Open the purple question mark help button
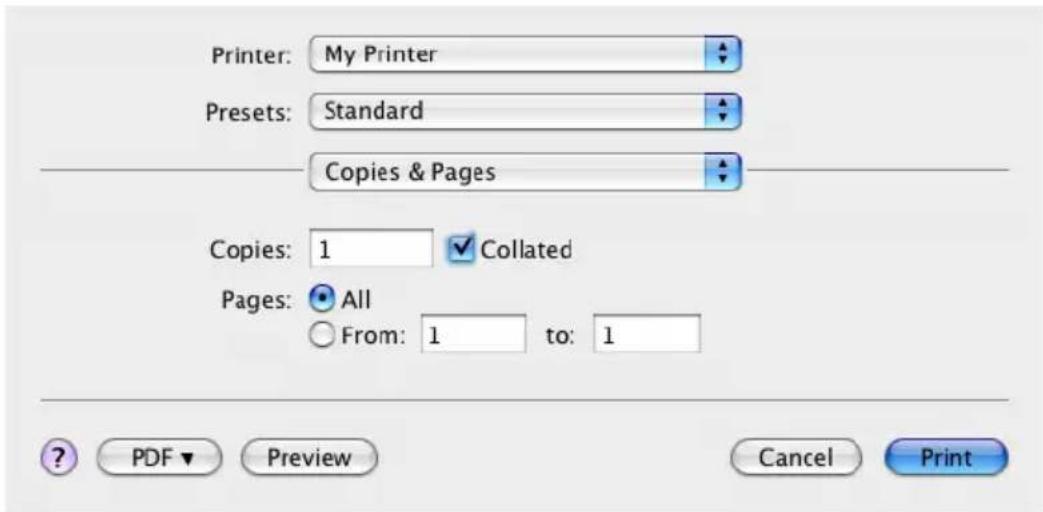The height and width of the screenshot is (512, 1043). [59, 457]
